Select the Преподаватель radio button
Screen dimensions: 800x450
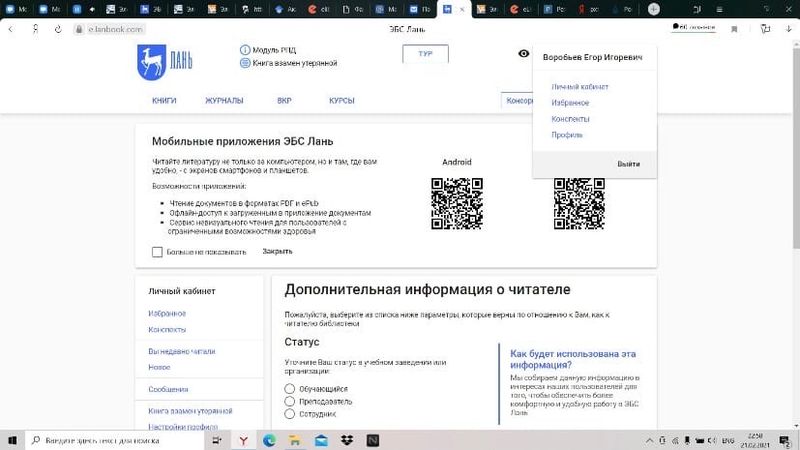coord(290,402)
